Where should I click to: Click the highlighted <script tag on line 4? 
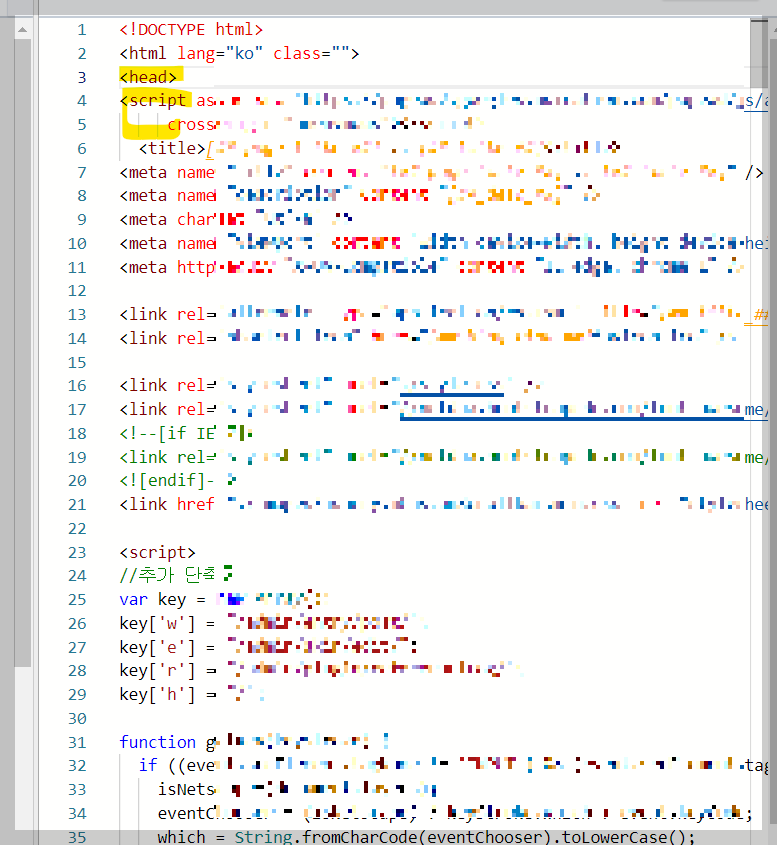tap(152, 101)
